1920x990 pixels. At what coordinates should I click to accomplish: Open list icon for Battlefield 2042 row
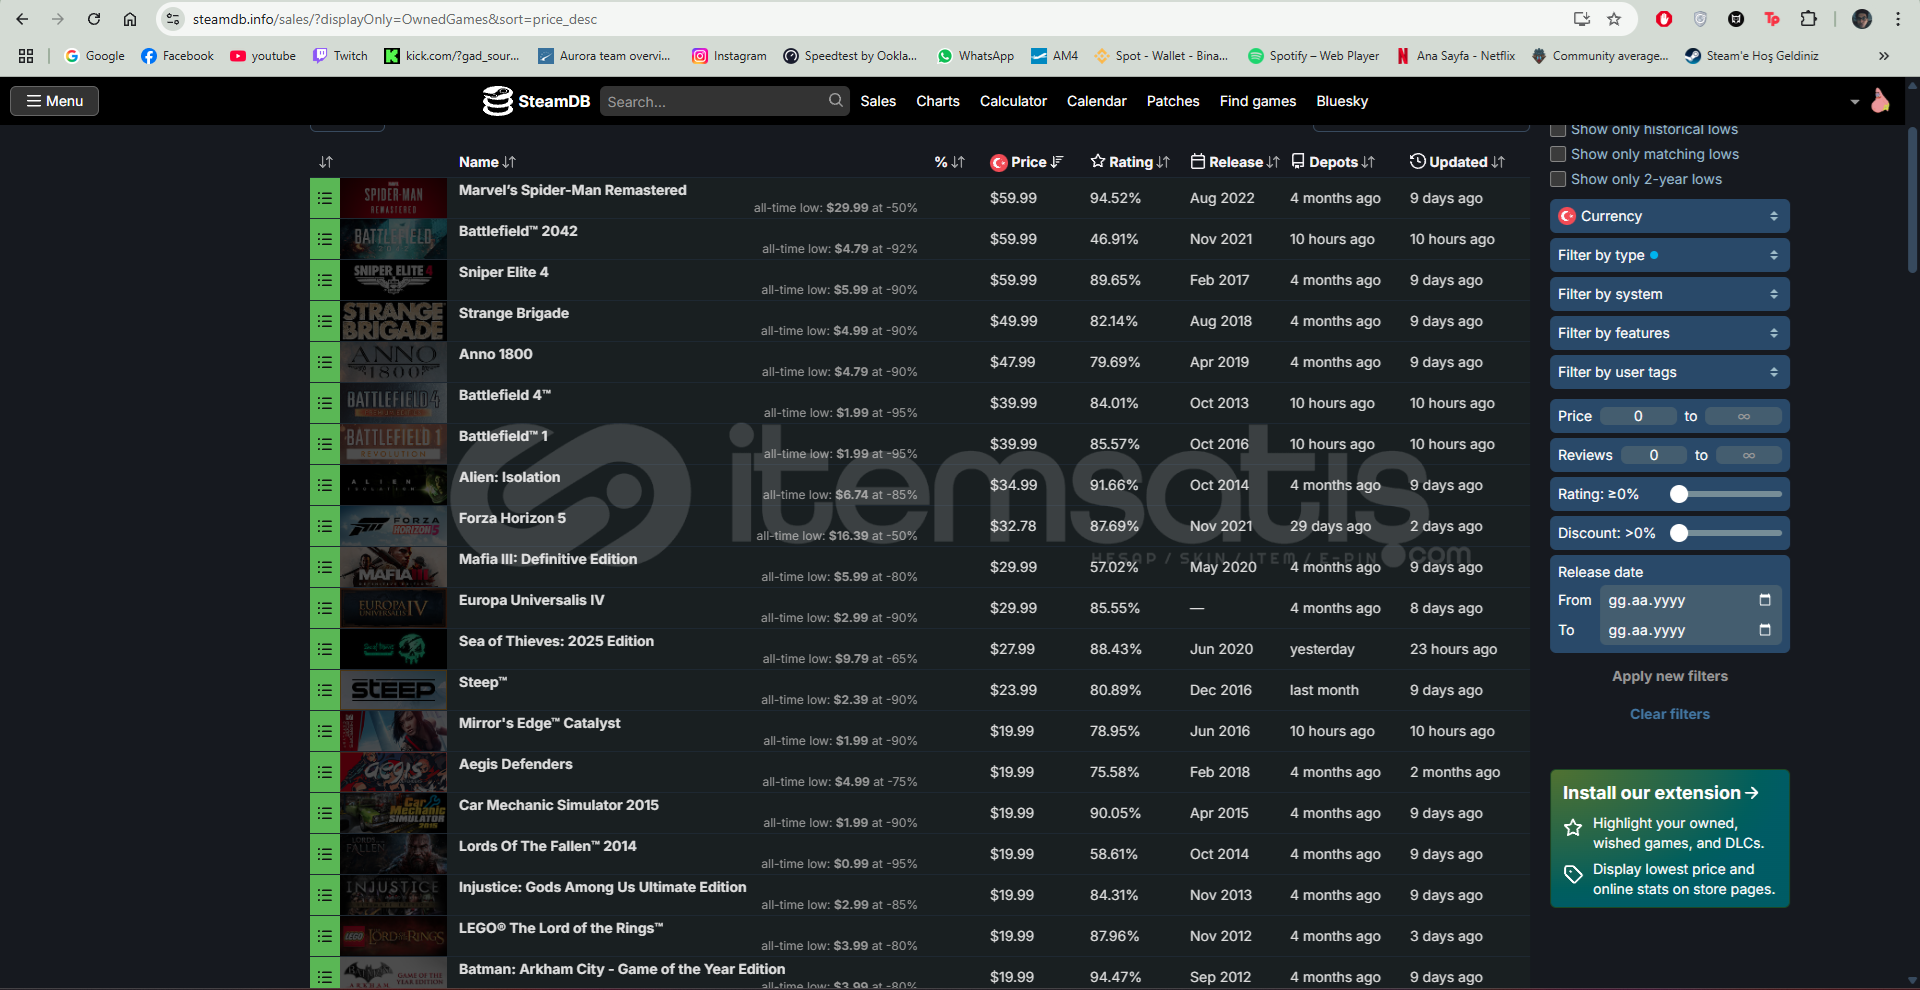point(325,239)
